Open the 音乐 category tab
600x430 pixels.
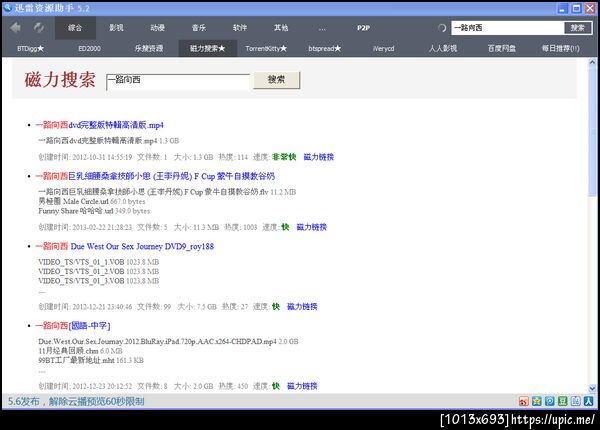(199, 28)
